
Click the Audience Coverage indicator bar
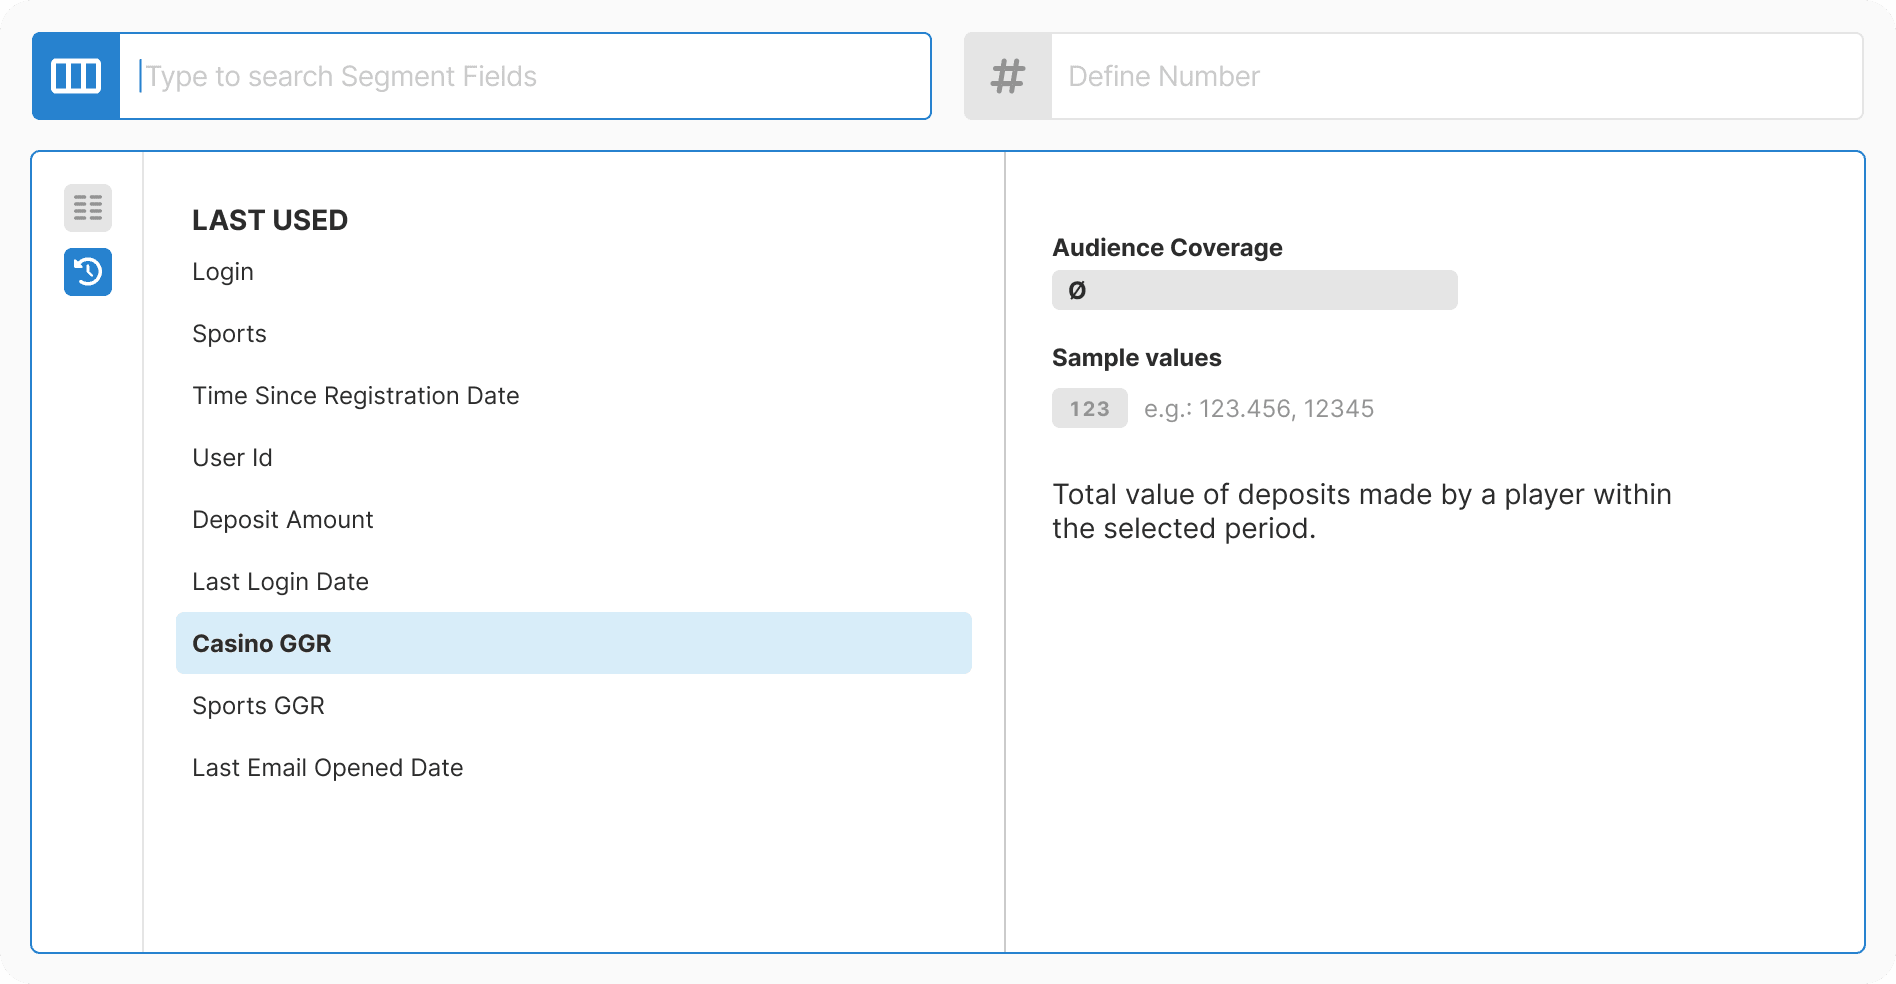1254,290
